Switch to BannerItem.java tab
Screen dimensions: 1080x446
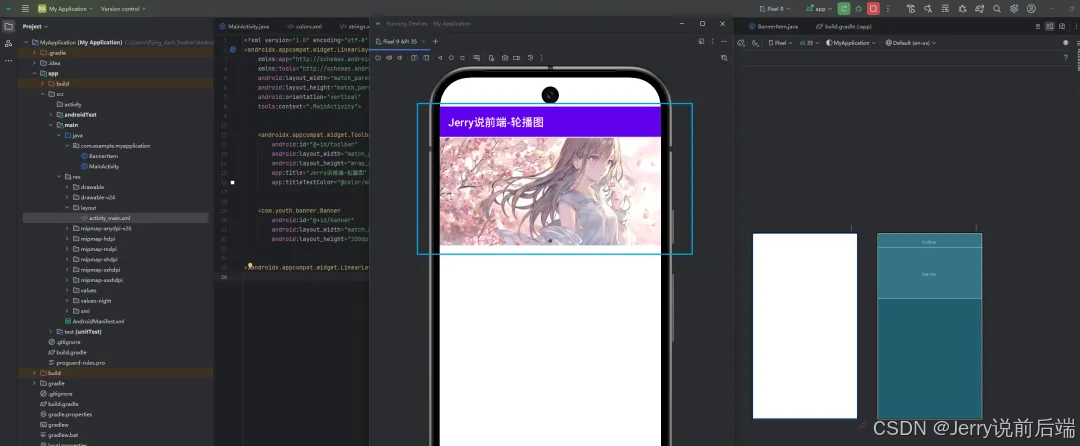773,26
